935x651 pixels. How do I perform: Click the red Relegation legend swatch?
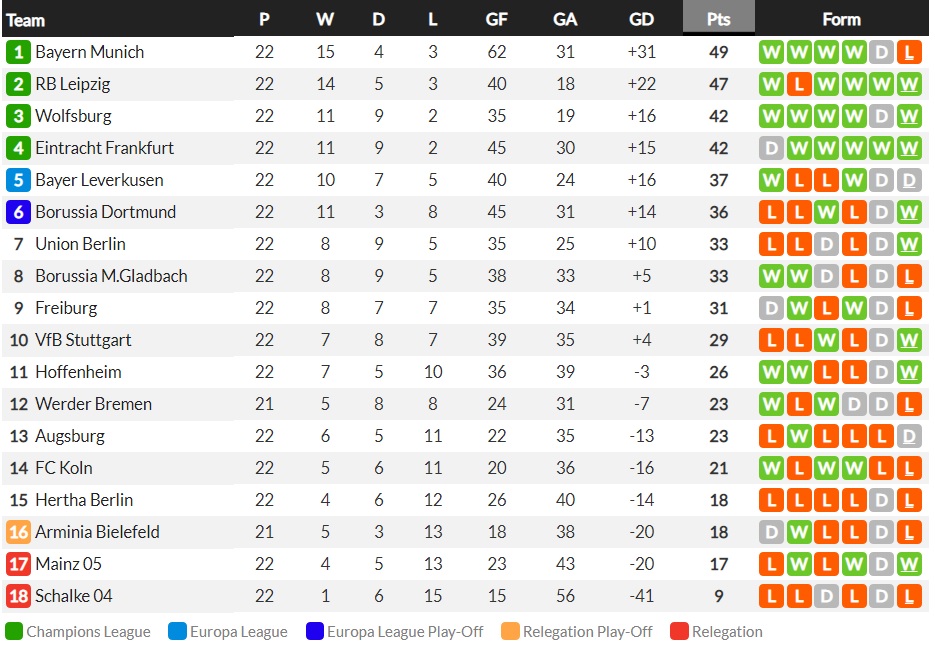[x=679, y=631]
